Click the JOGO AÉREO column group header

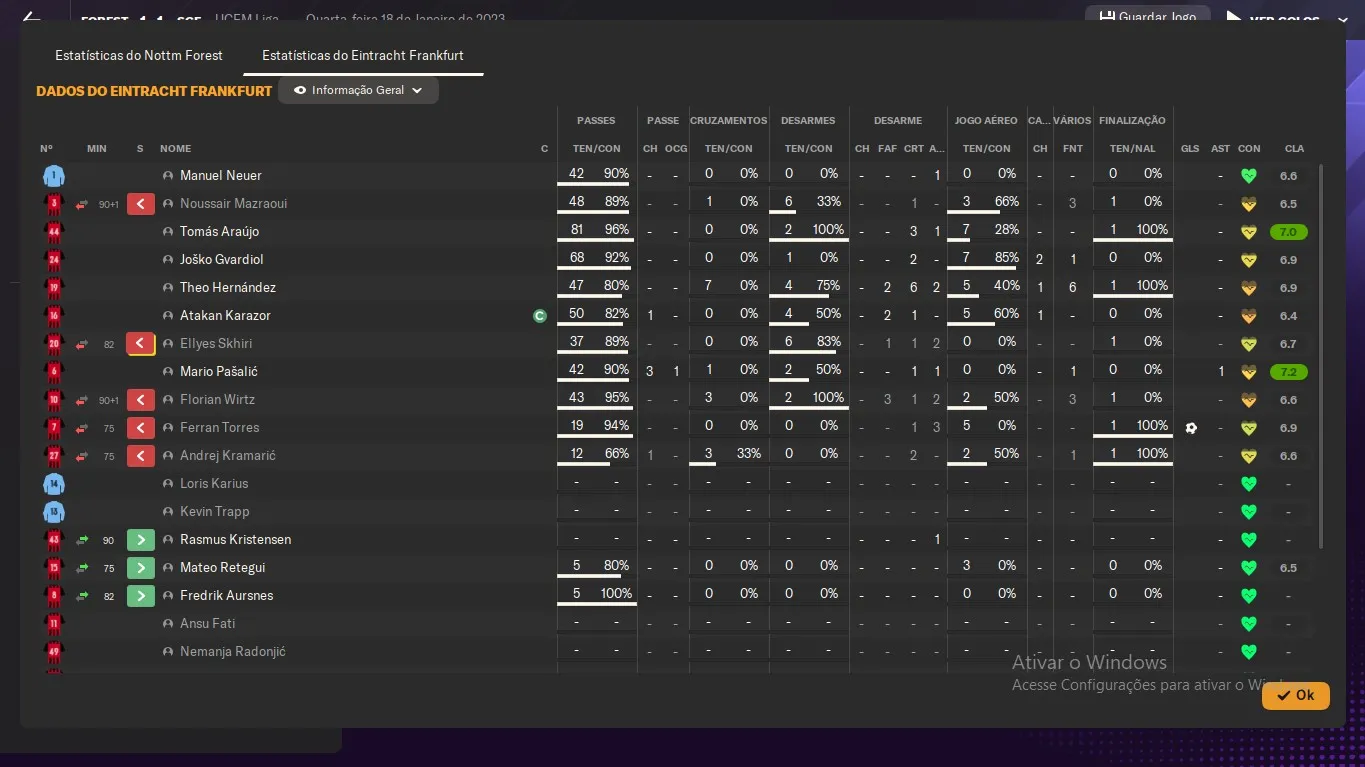pyautogui.click(x=986, y=121)
